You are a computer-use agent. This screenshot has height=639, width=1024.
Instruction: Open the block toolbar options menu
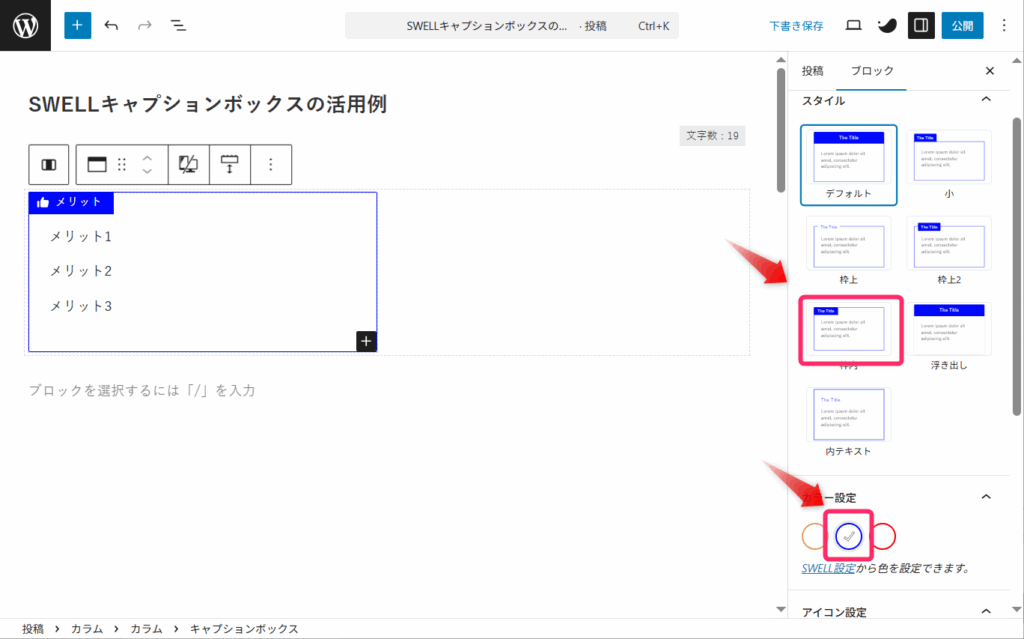pos(270,165)
